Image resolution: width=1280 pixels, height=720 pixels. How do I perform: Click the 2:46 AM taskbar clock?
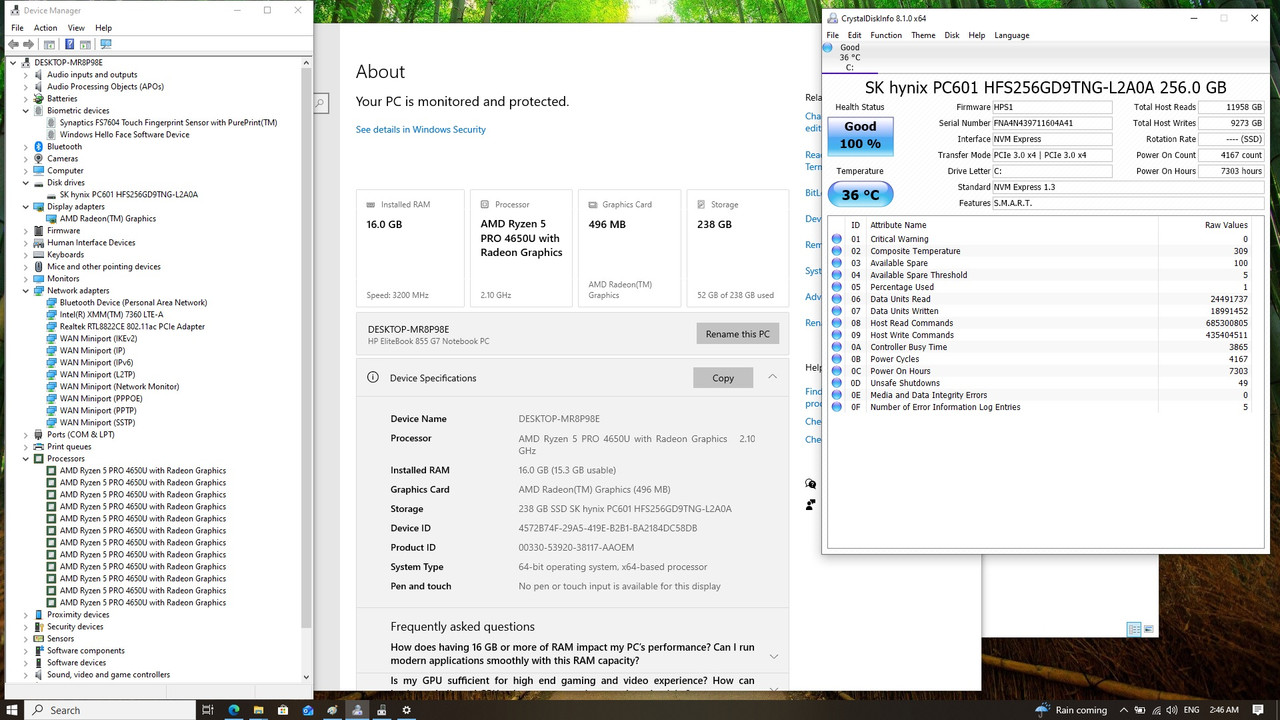[1224, 710]
